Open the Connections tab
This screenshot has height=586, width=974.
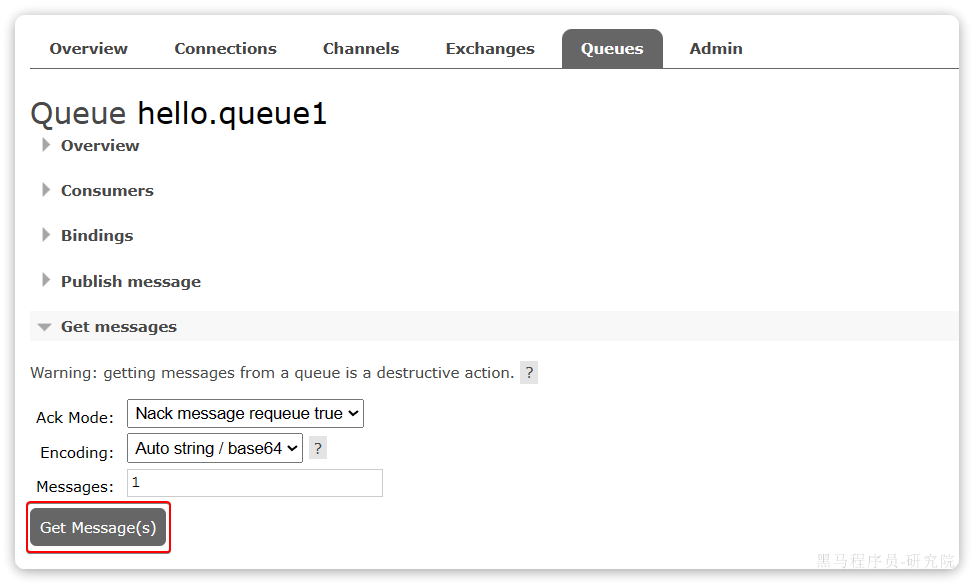(225, 49)
